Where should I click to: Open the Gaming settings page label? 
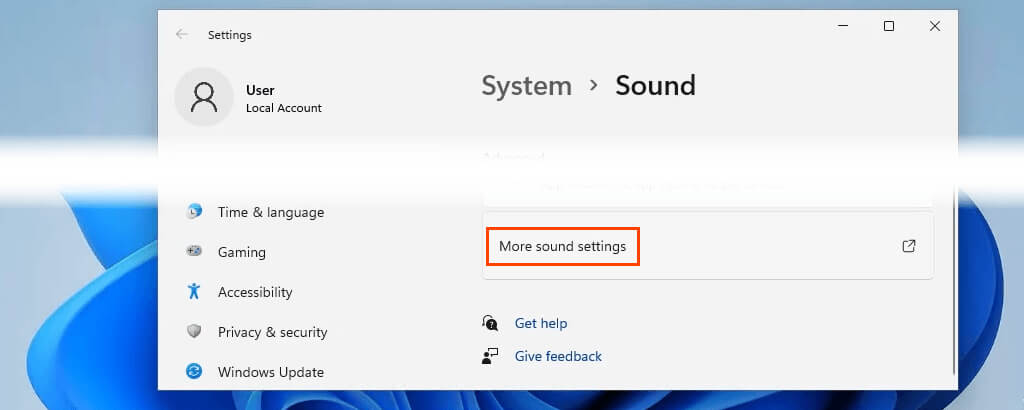tap(242, 252)
